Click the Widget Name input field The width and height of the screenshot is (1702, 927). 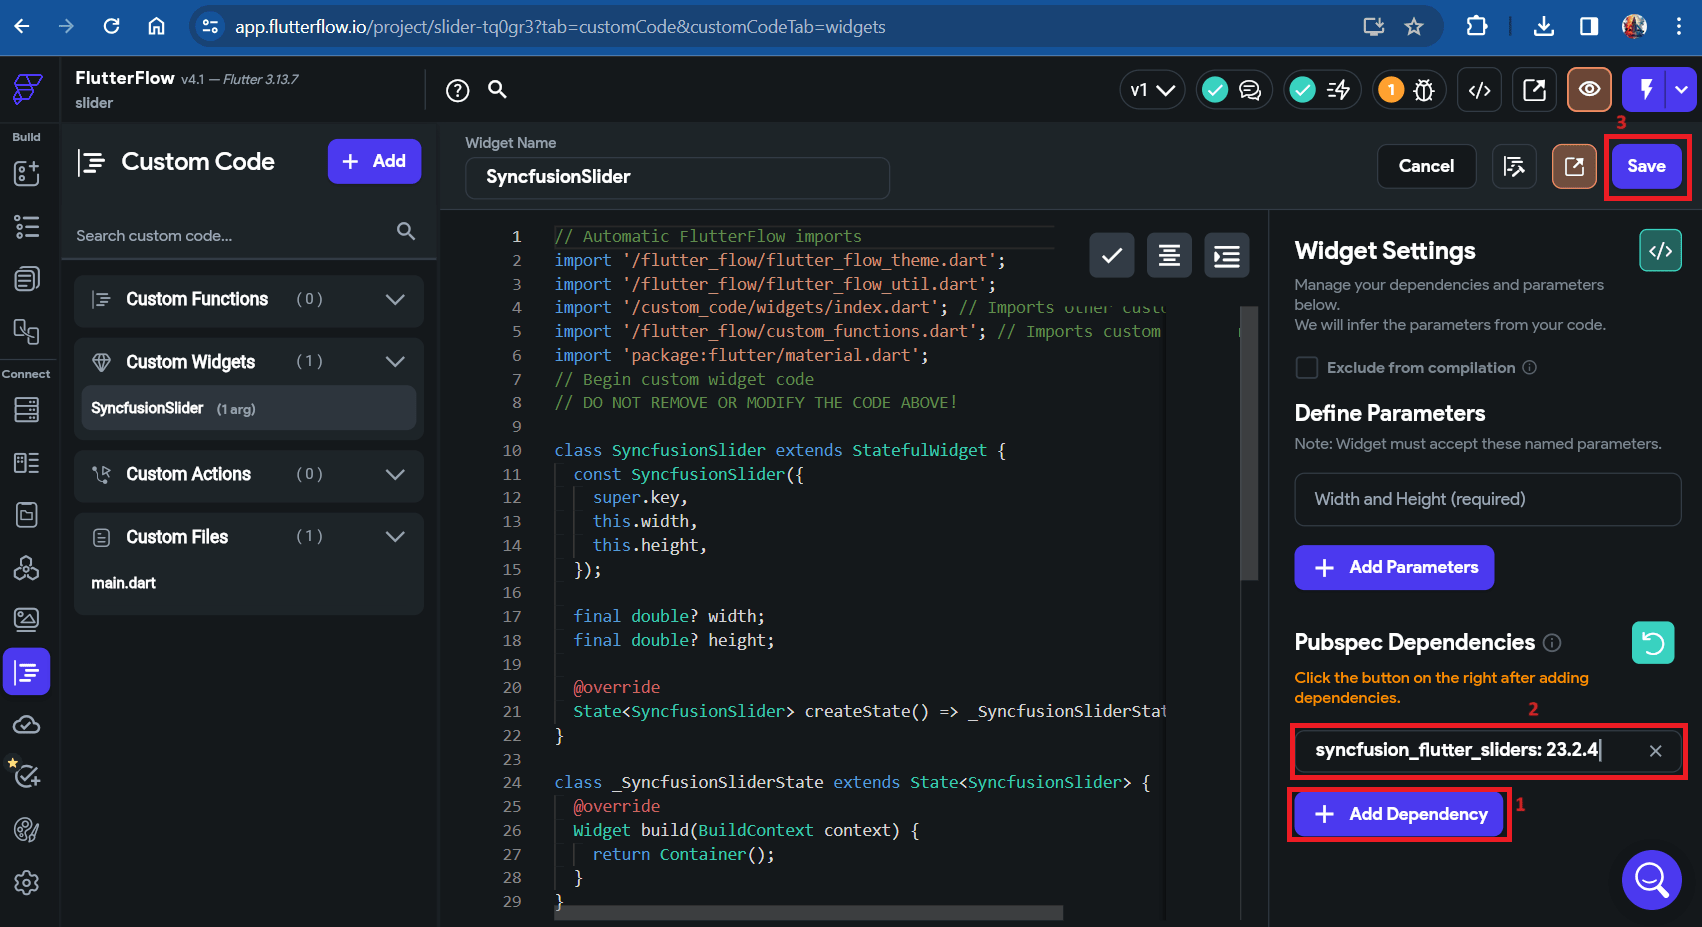pos(677,177)
